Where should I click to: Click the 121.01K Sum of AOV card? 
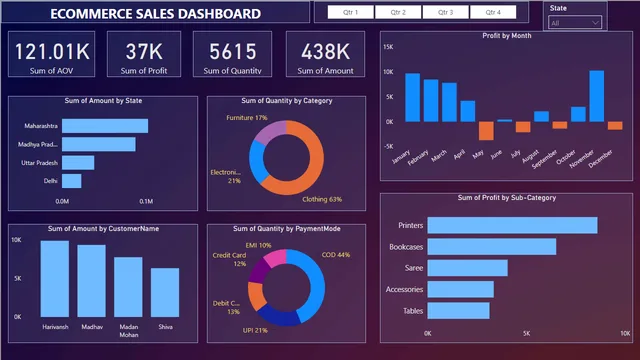click(x=51, y=54)
